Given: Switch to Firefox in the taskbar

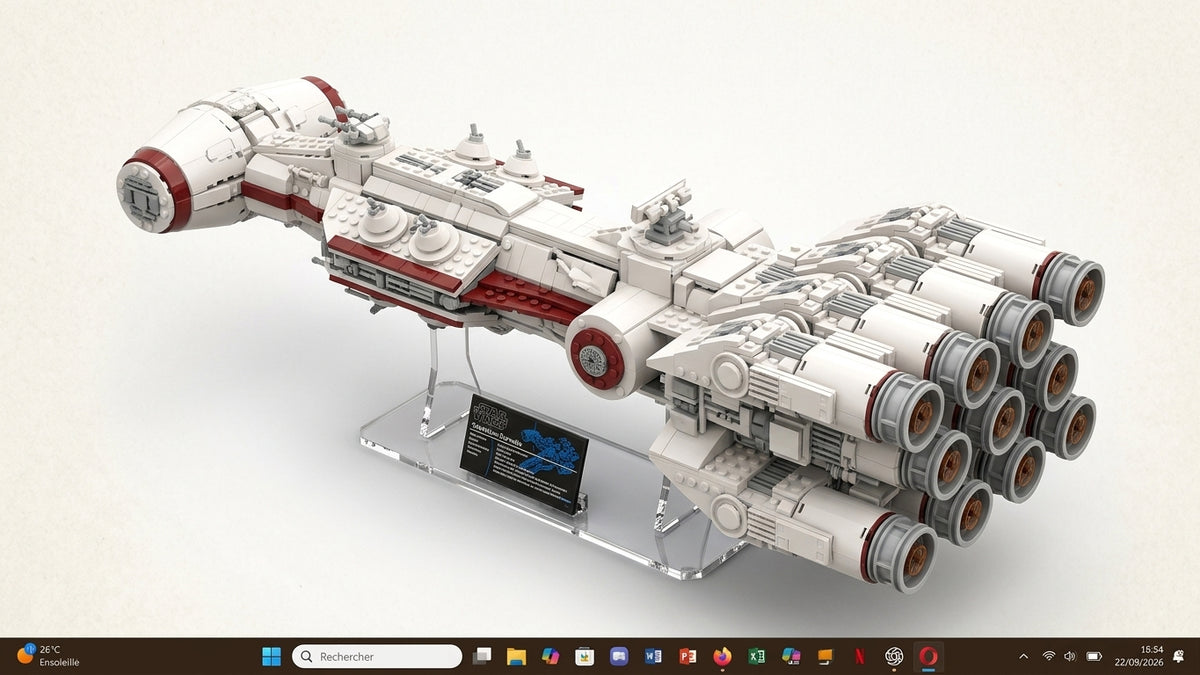Looking at the screenshot, I should 722,656.
